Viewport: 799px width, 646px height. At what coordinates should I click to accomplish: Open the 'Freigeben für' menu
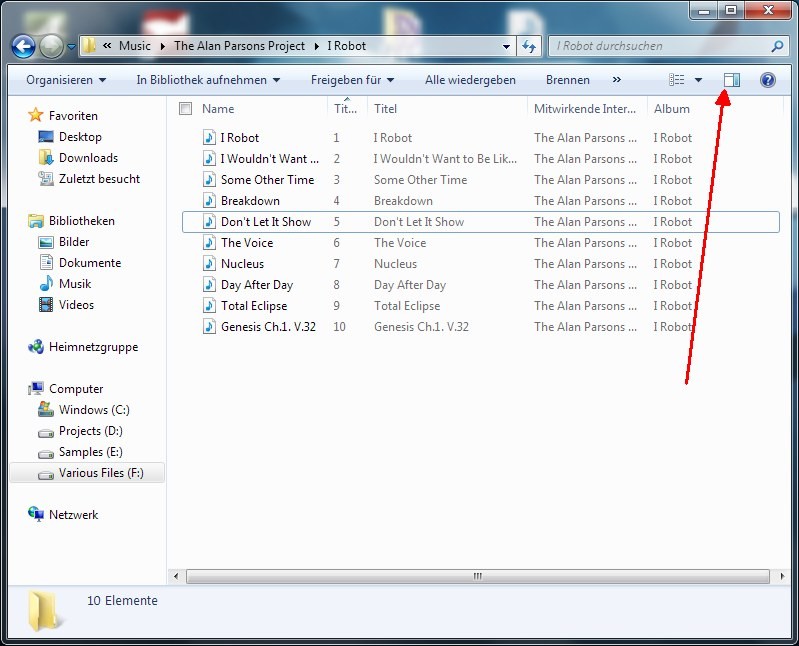352,80
